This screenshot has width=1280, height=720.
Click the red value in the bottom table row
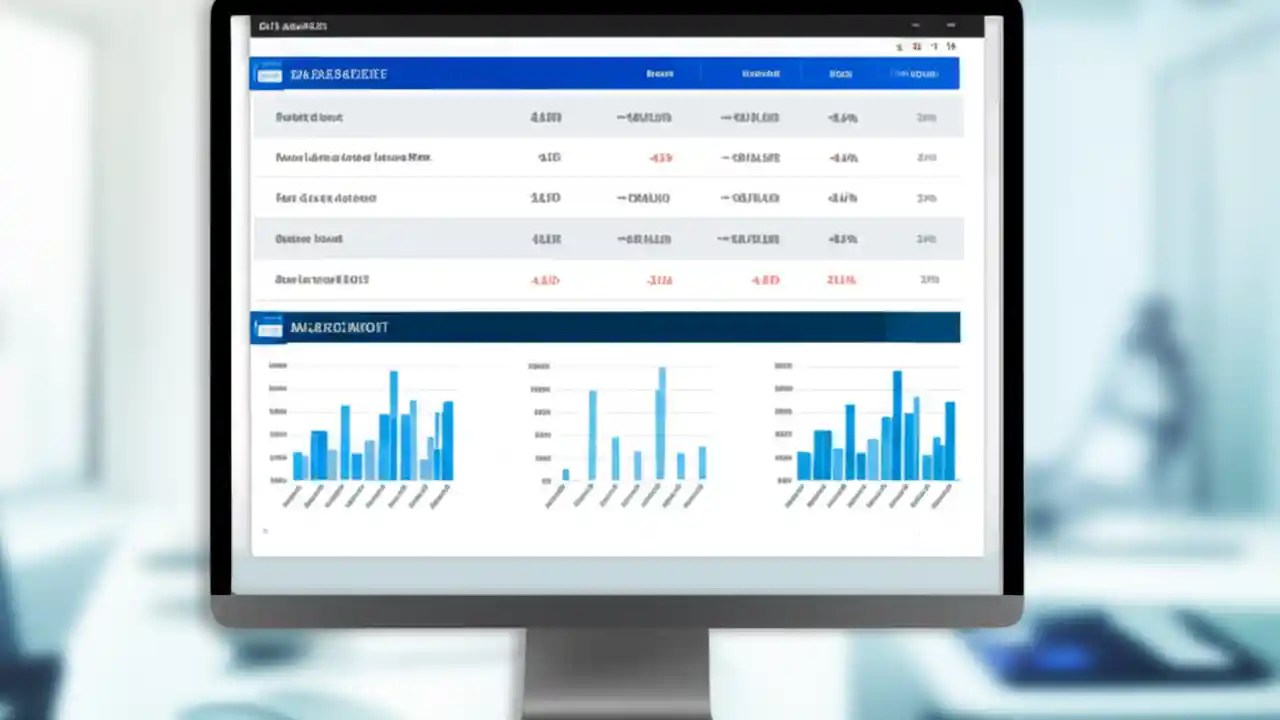click(x=545, y=280)
